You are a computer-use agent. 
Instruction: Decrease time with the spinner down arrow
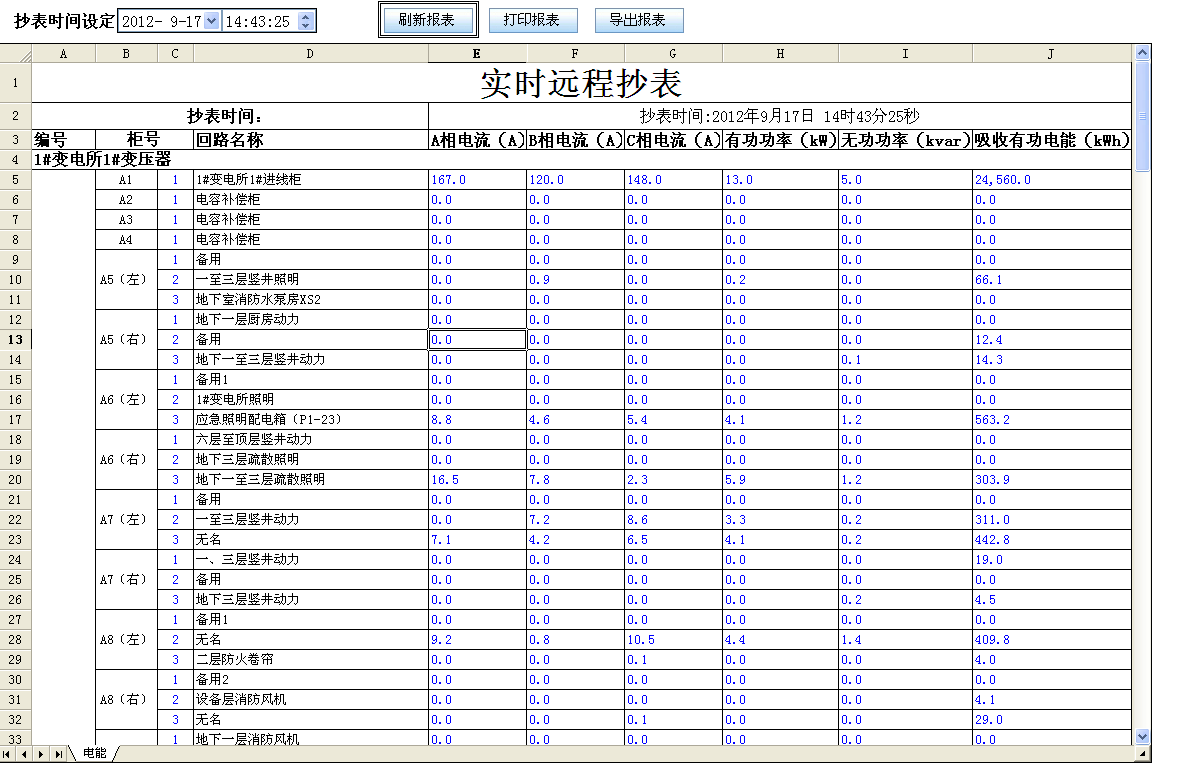pyautogui.click(x=306, y=26)
